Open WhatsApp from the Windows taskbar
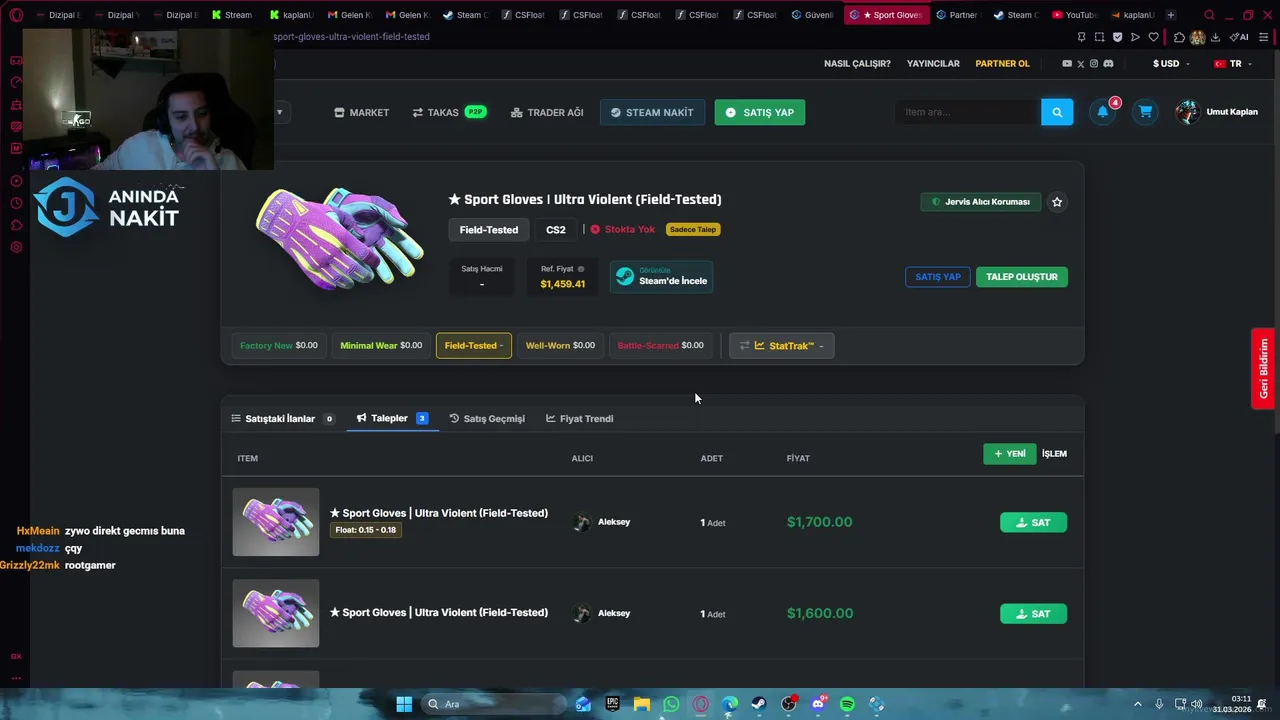Screen dimensions: 1280x720 pyautogui.click(x=671, y=704)
